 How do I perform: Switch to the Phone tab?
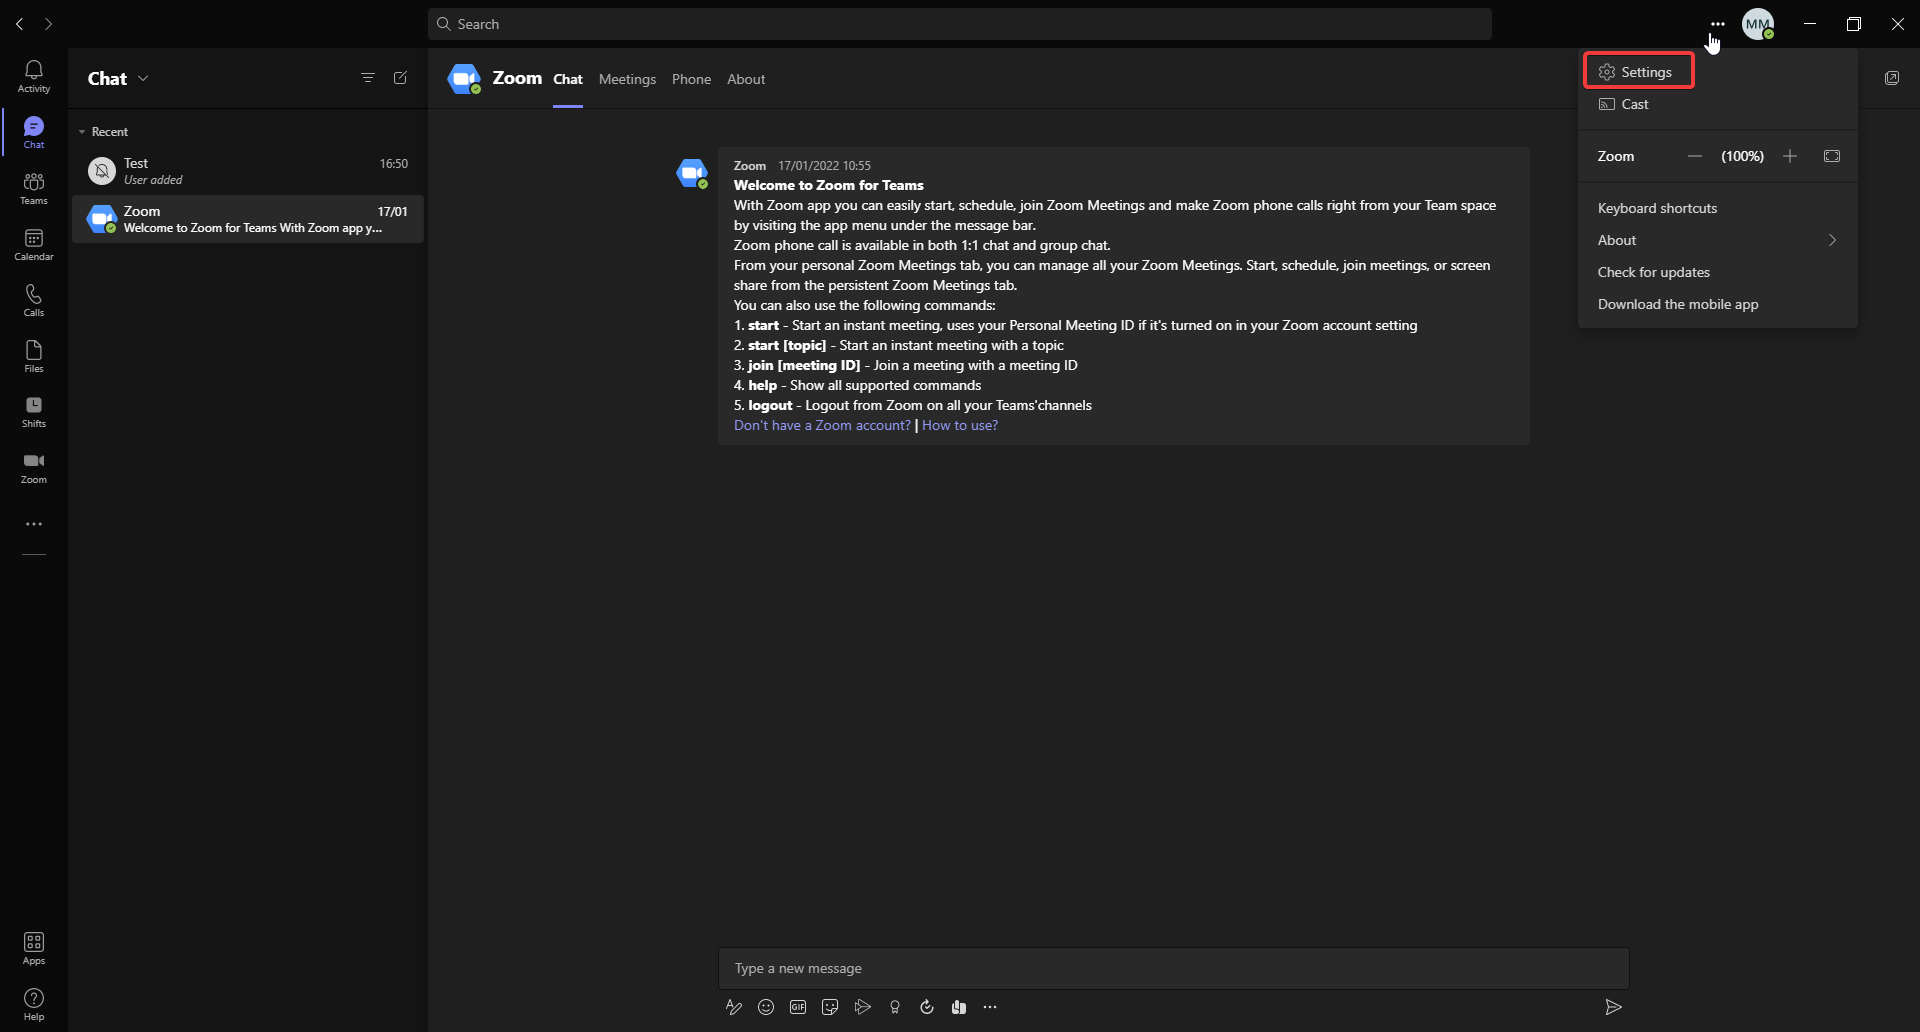point(691,79)
